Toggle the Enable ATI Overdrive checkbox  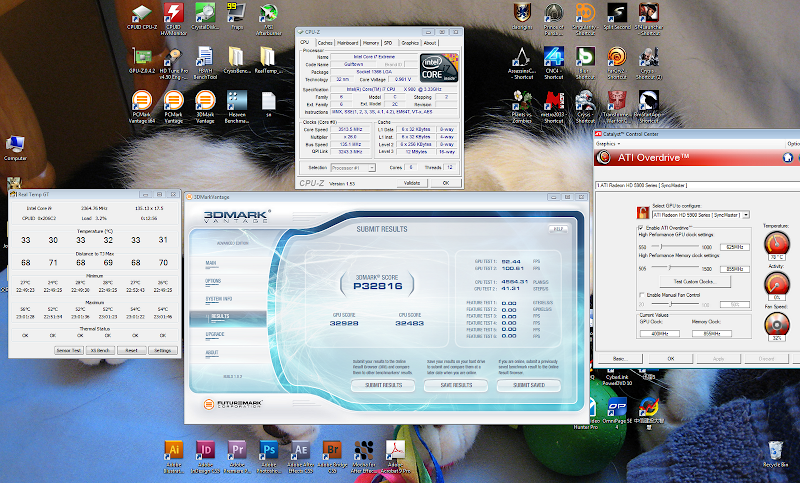[x=640, y=227]
